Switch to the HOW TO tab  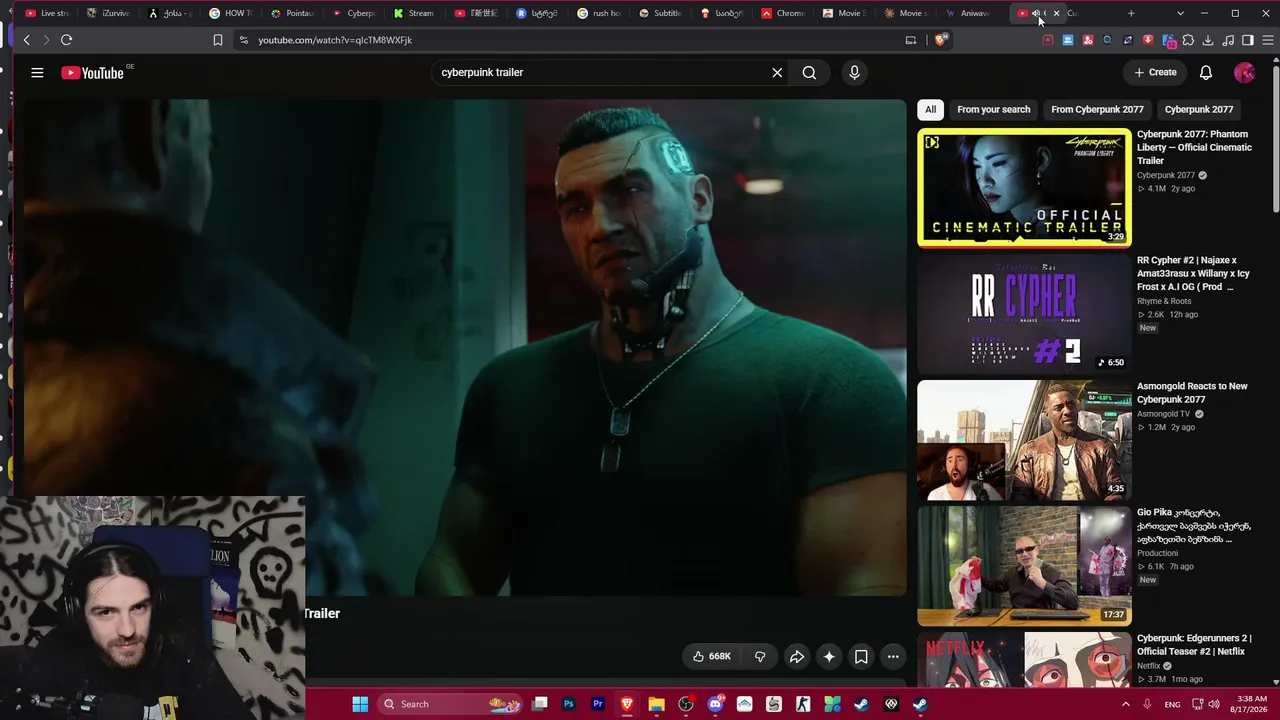coord(232,13)
